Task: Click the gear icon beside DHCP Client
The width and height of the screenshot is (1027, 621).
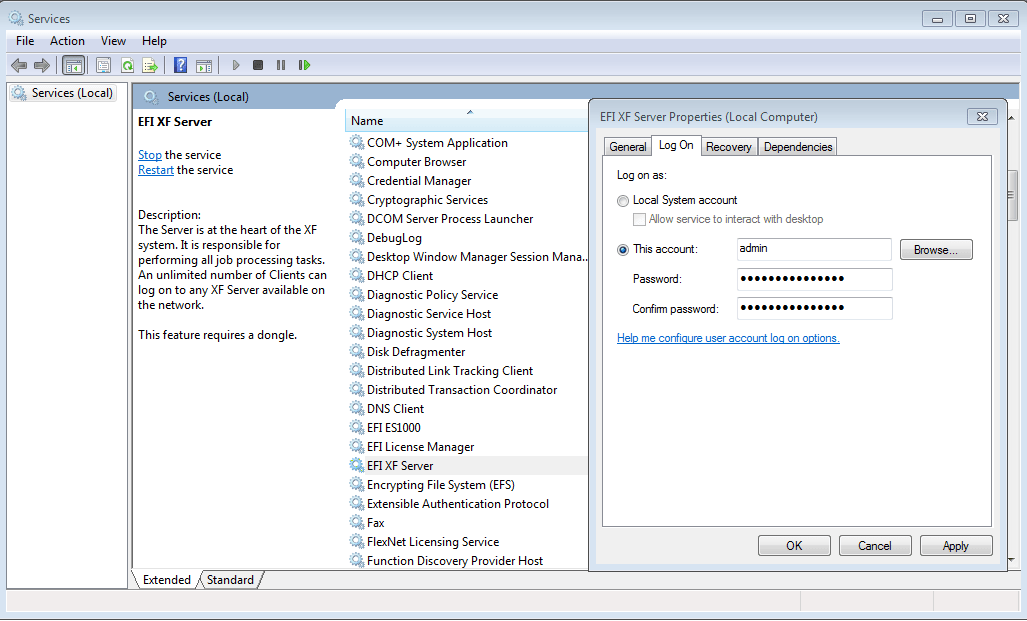Action: 356,275
